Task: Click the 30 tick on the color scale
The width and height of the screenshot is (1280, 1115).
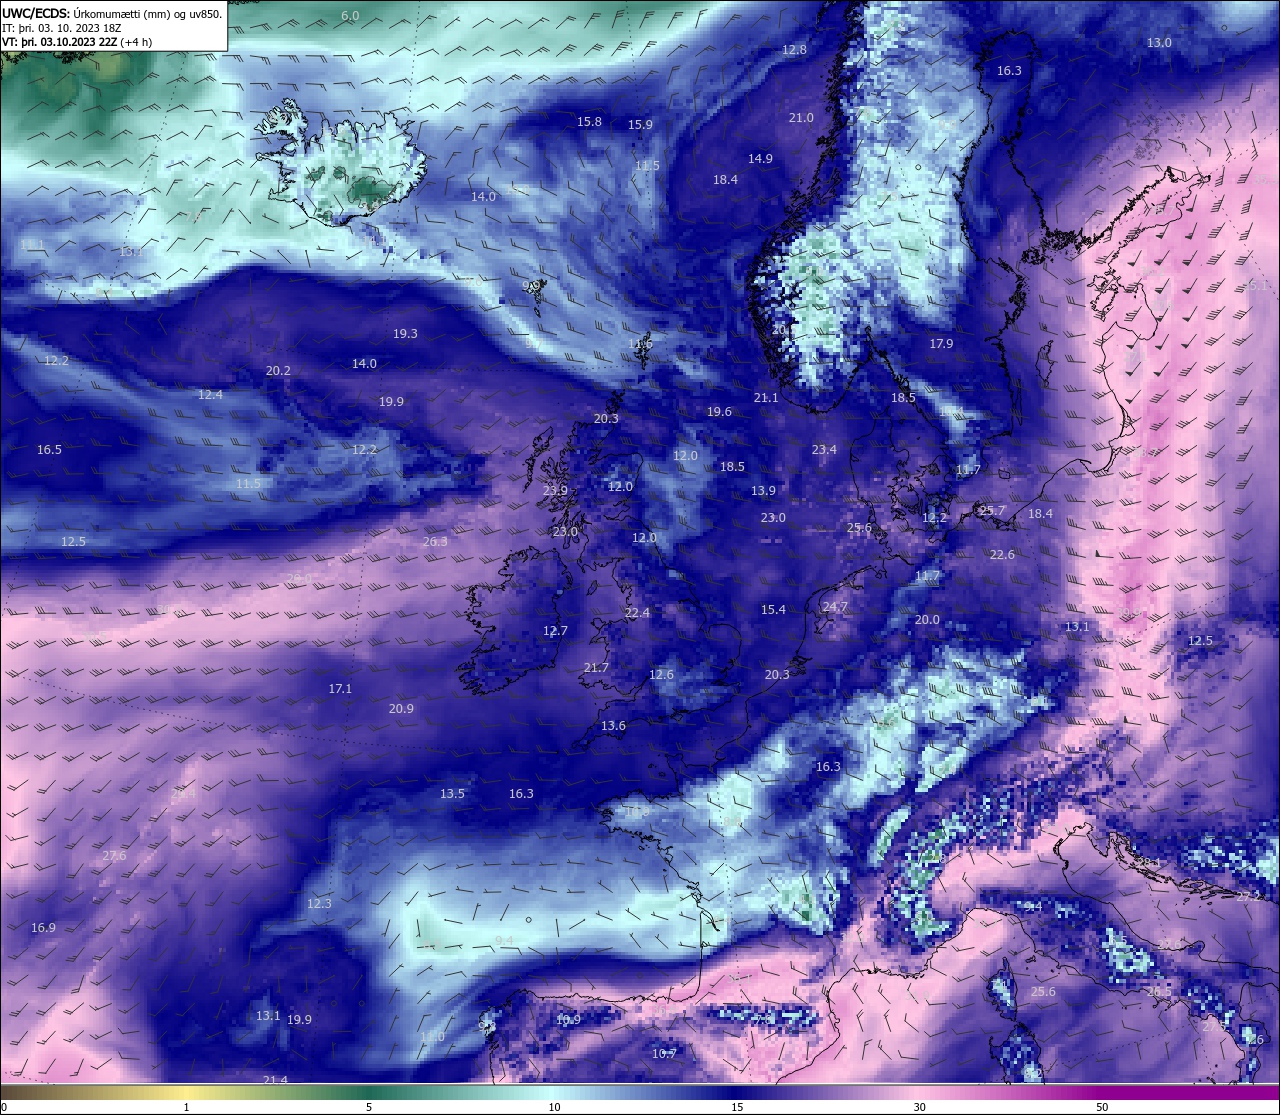Action: [x=919, y=1107]
